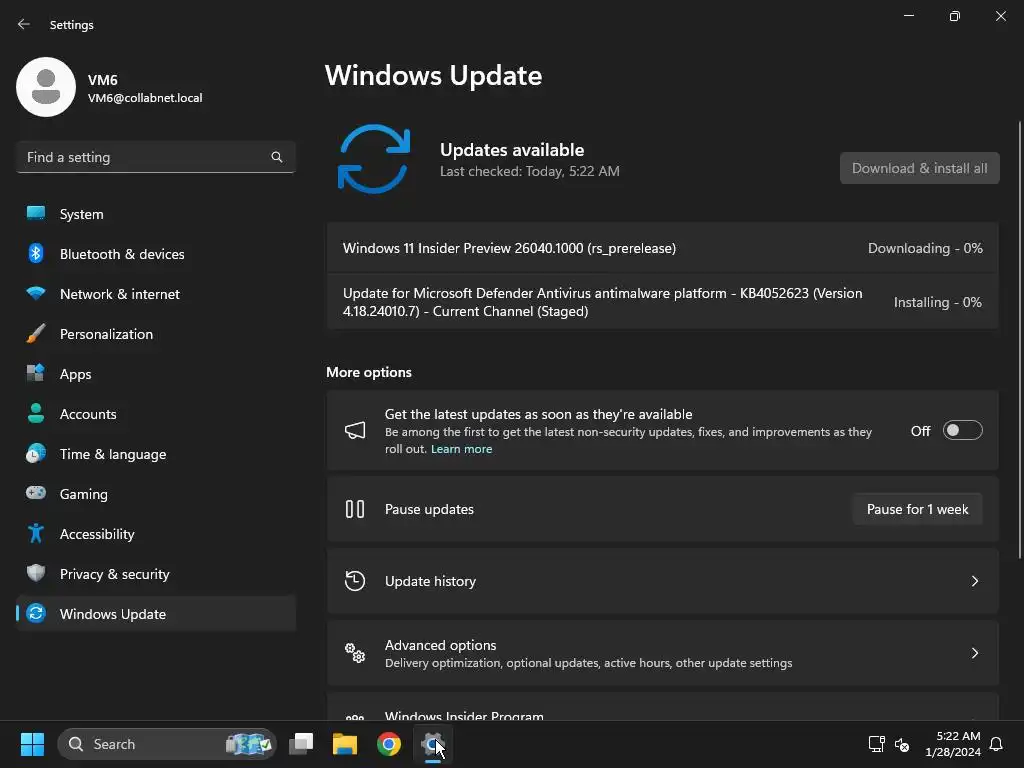
Task: Click the Personalization paintbrush icon
Action: [x=36, y=334]
